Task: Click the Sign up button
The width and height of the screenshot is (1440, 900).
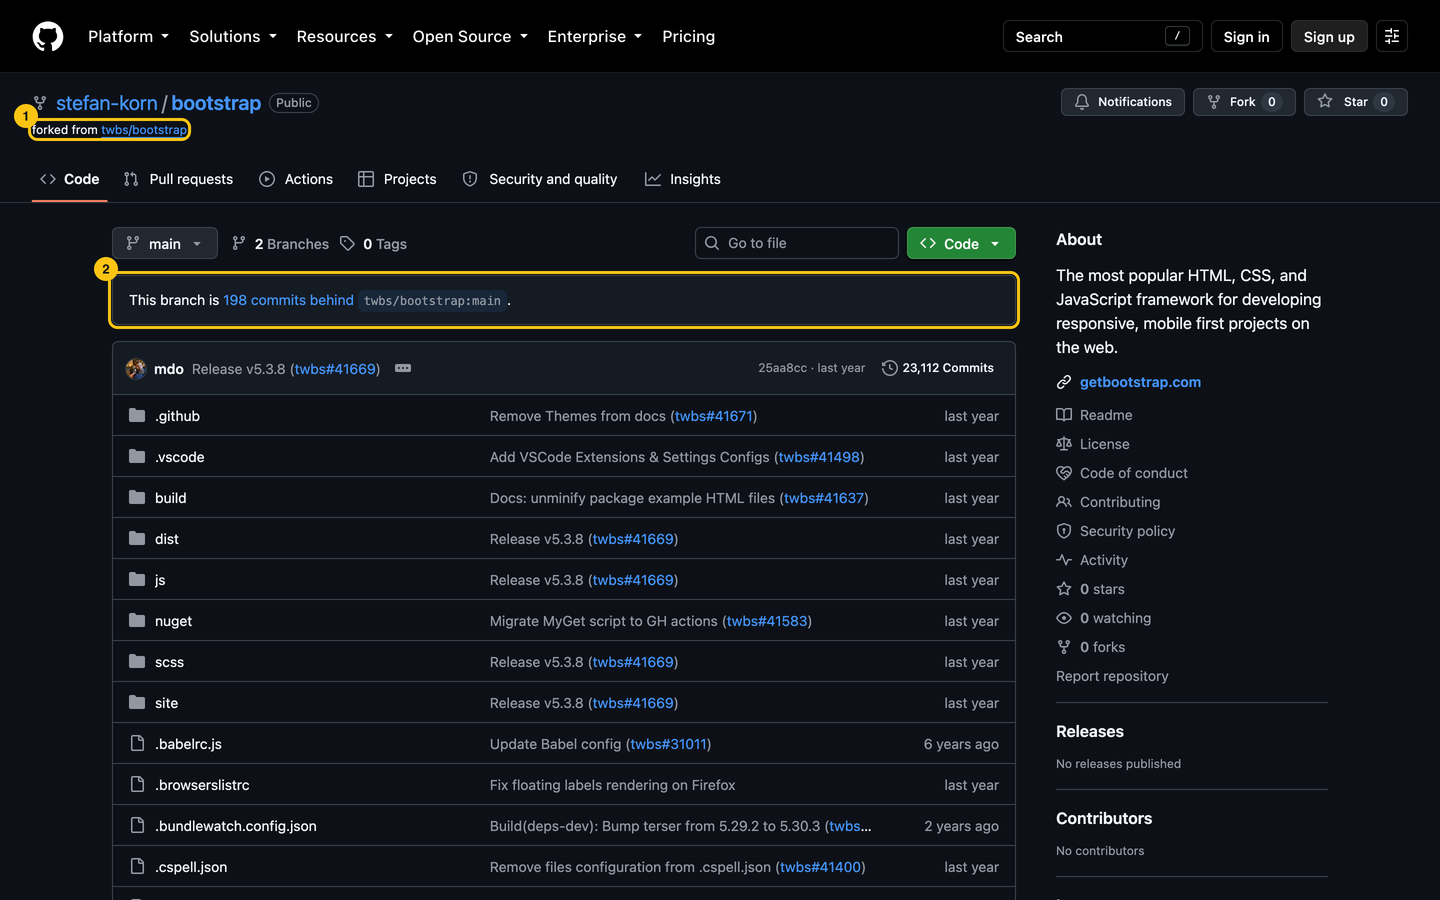Action: [x=1329, y=37]
